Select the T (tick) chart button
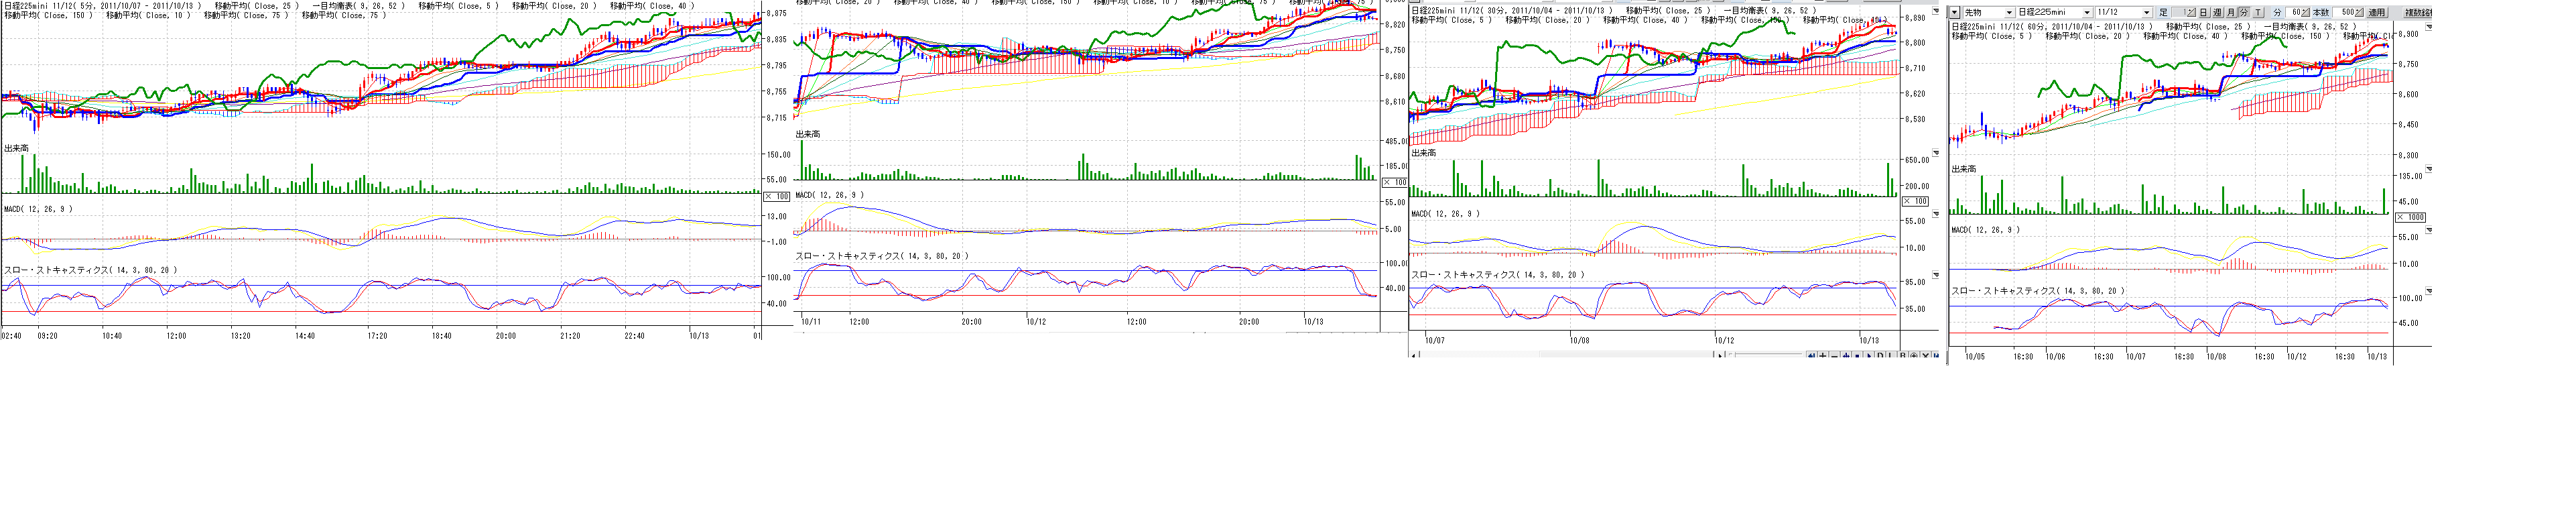 tap(2258, 13)
